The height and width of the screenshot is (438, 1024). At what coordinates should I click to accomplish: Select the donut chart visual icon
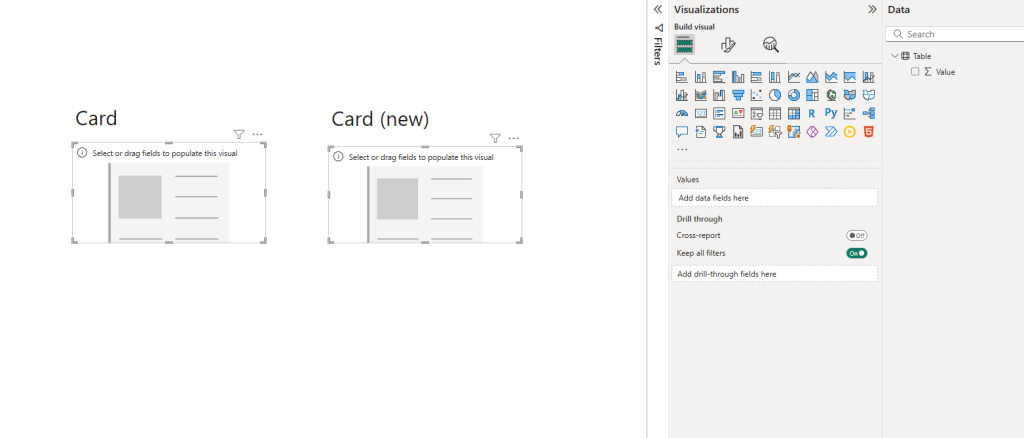(x=794, y=95)
